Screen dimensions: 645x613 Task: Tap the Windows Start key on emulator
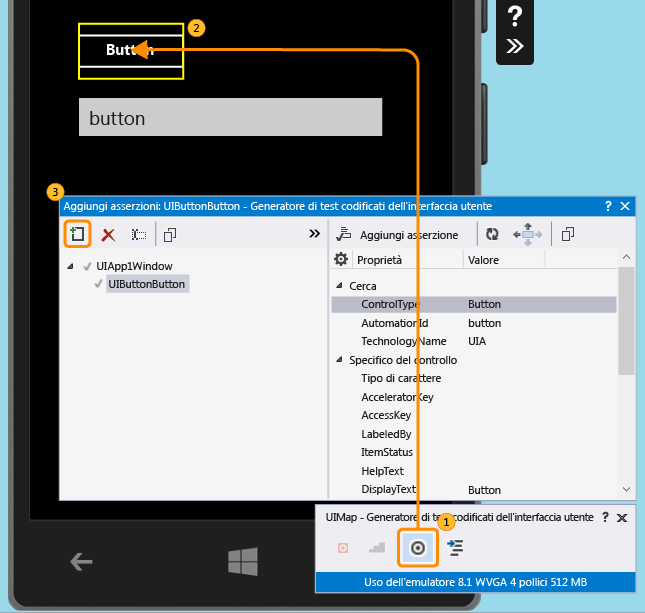tap(243, 561)
